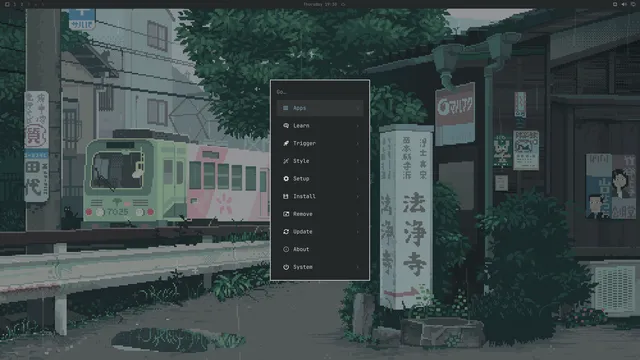The width and height of the screenshot is (640, 360).
Task: Click the Trigger rocket icon
Action: [x=286, y=143]
